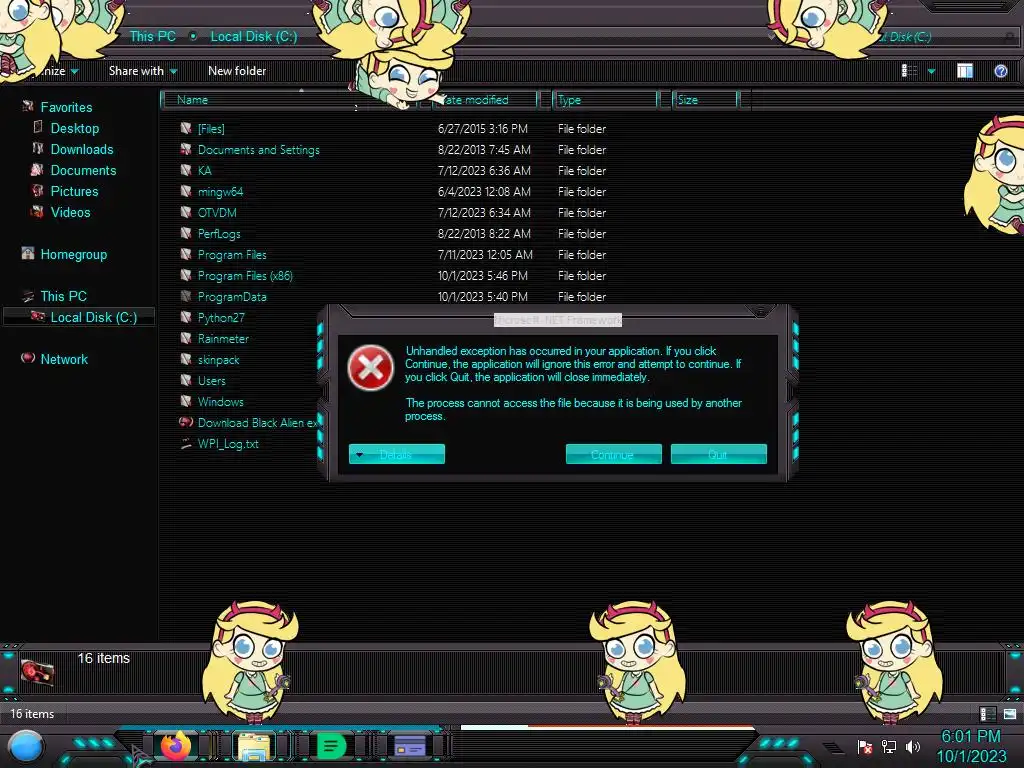Screen dimensions: 1024x768
Task: Select the Windows folder
Action: coord(220,402)
